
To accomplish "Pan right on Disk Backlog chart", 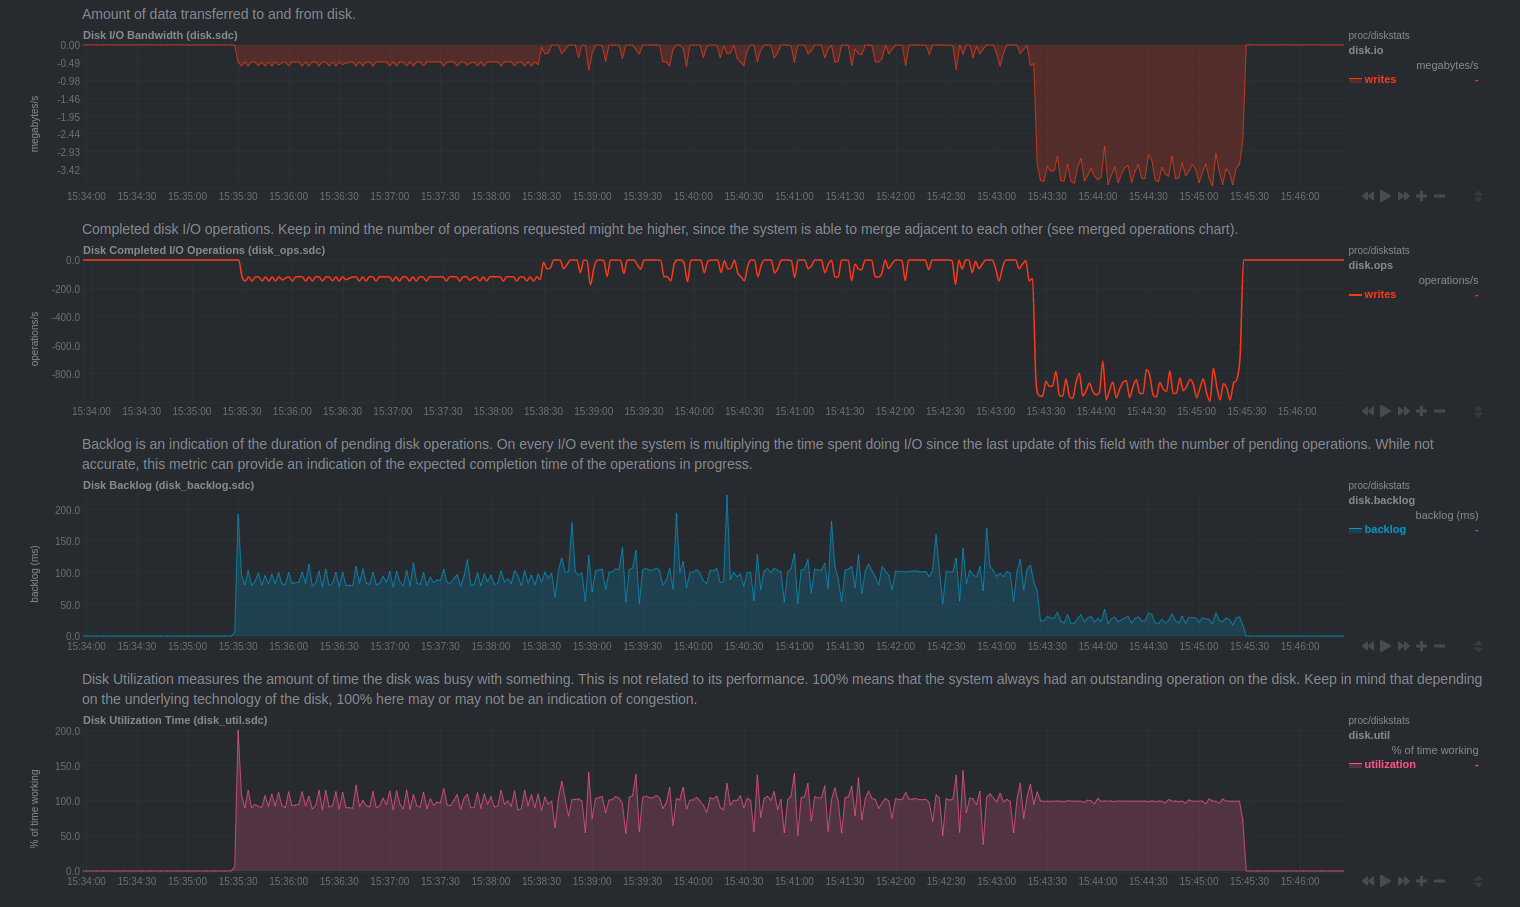I will (x=1404, y=646).
